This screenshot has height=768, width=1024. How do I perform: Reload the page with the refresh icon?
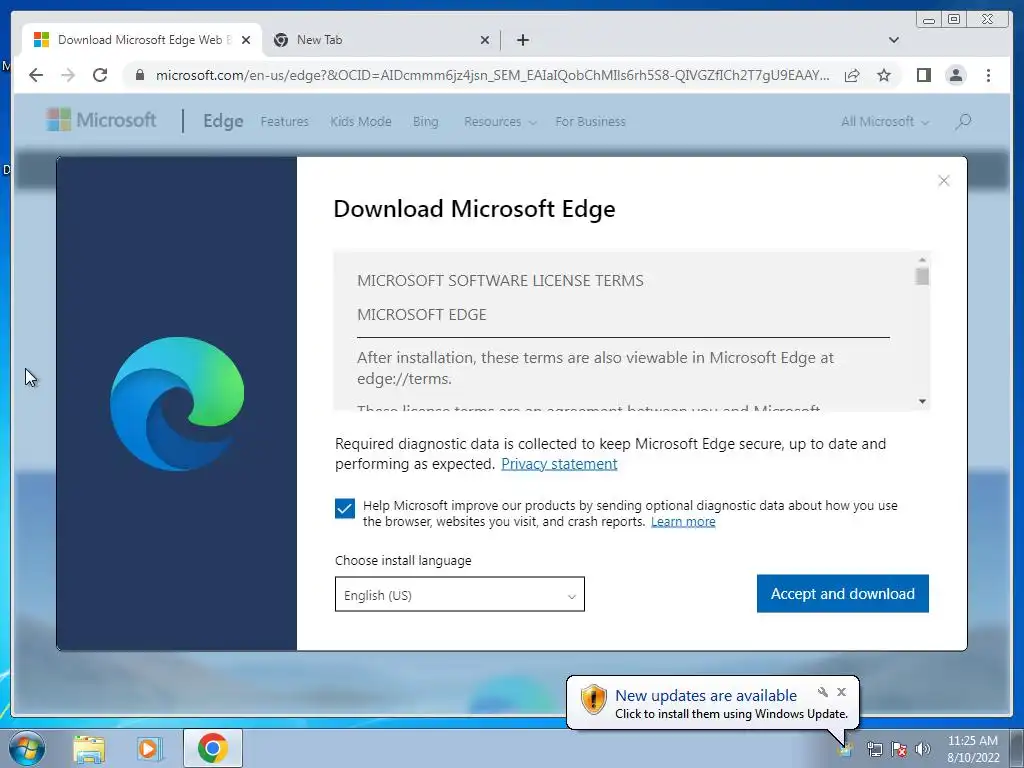100,75
